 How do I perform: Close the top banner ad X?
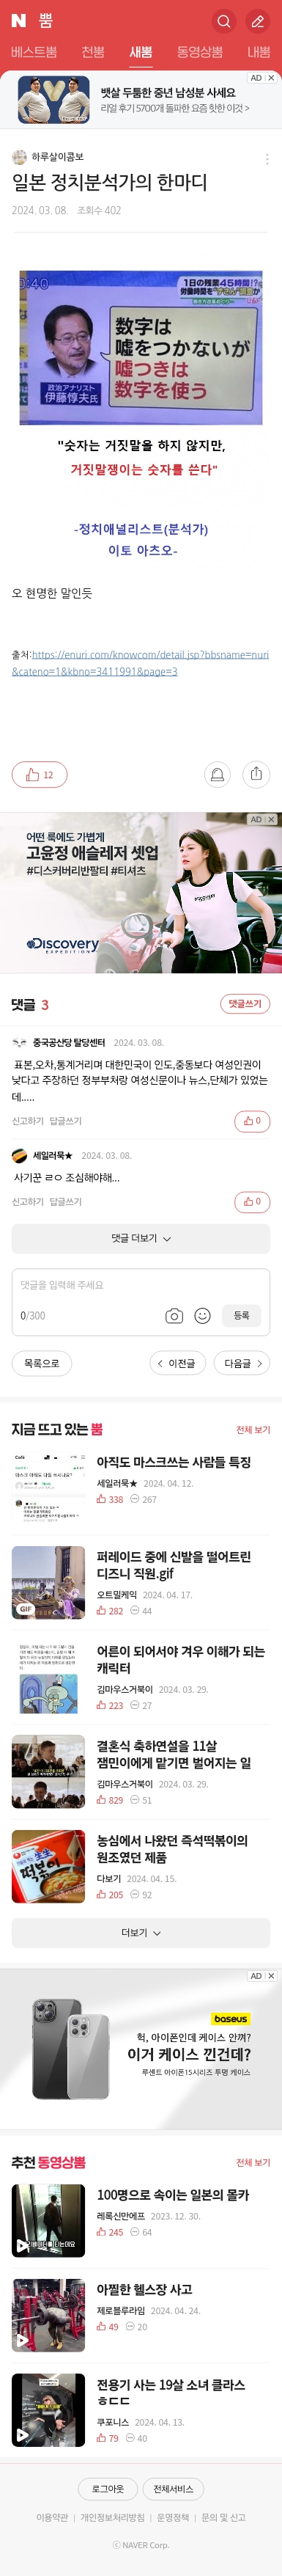tap(271, 78)
